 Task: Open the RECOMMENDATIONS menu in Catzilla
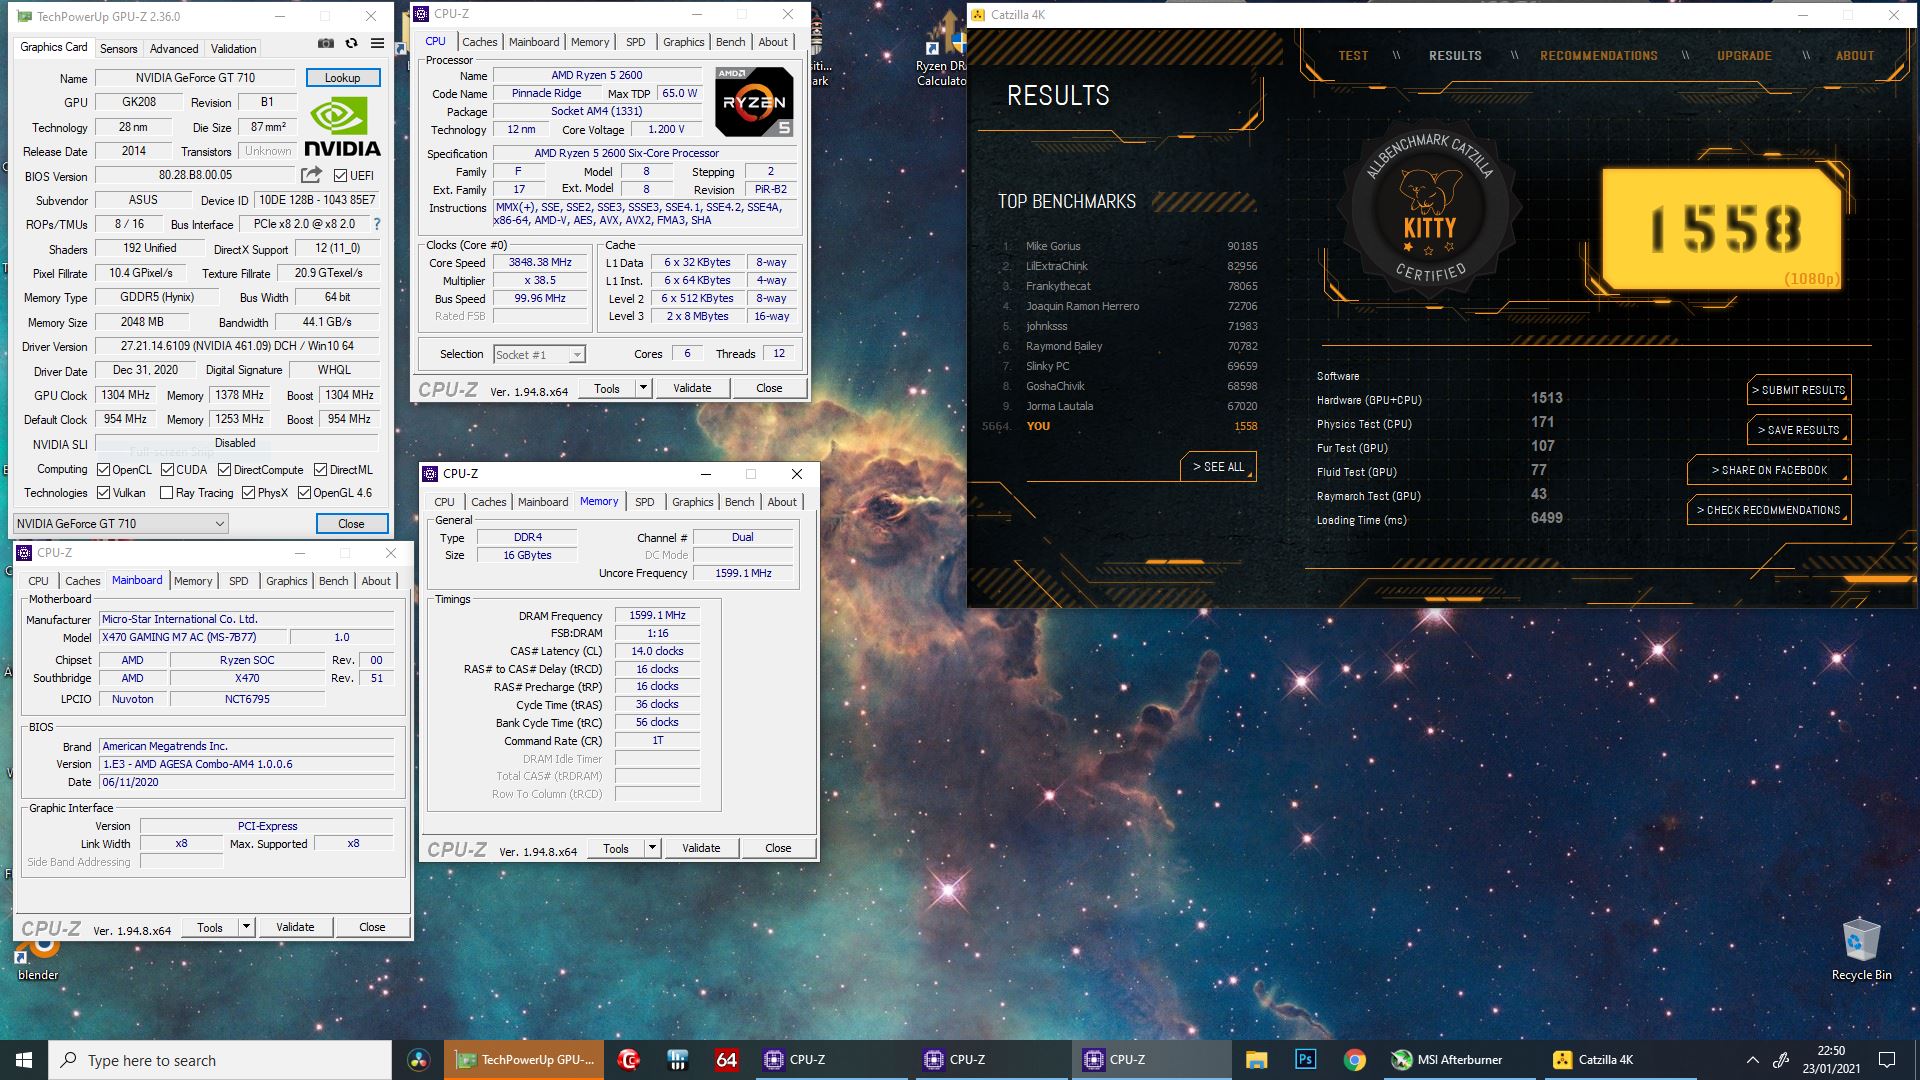click(x=1598, y=56)
